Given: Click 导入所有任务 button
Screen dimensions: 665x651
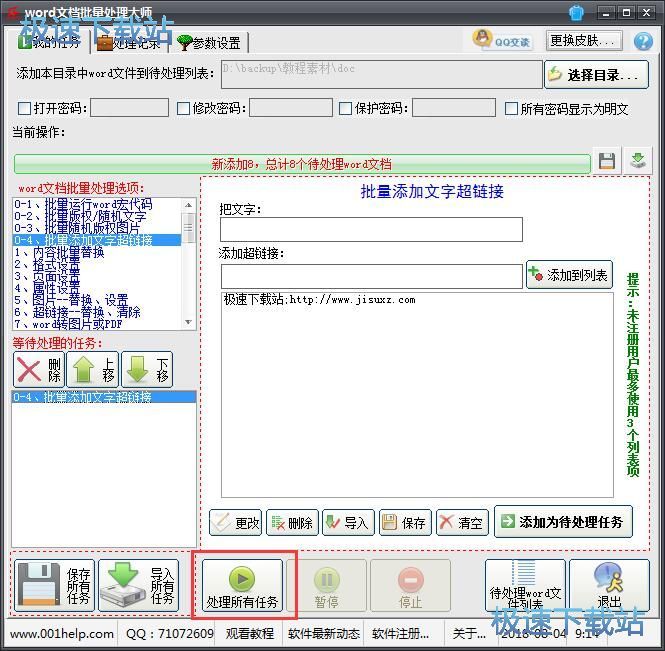Looking at the screenshot, I should pos(139,585).
